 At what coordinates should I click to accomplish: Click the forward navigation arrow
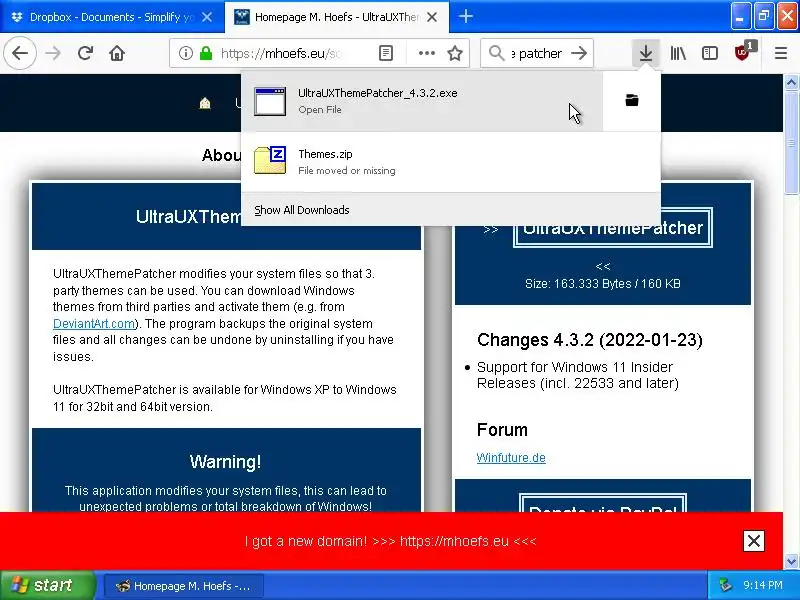[x=53, y=53]
